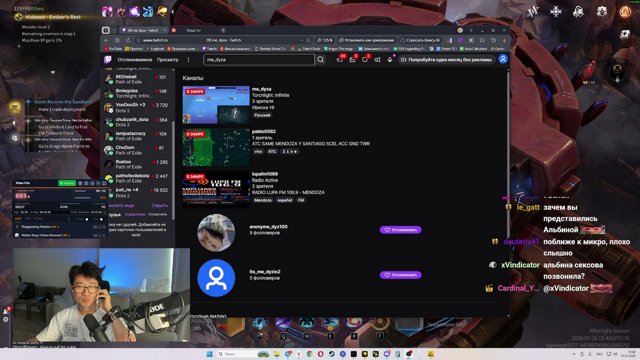Open the me_dyza live stream thumbnail

point(216,104)
